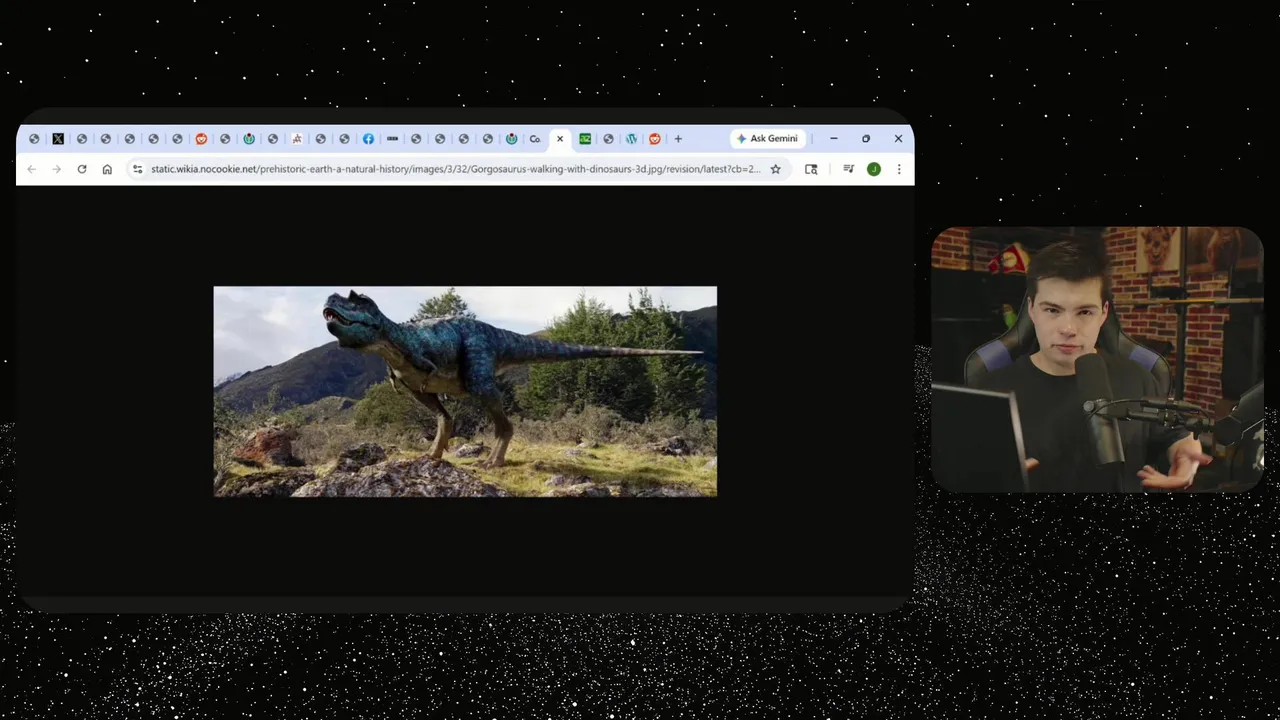Maximize the Chrome window
This screenshot has height=720, width=1280.
tap(866, 139)
